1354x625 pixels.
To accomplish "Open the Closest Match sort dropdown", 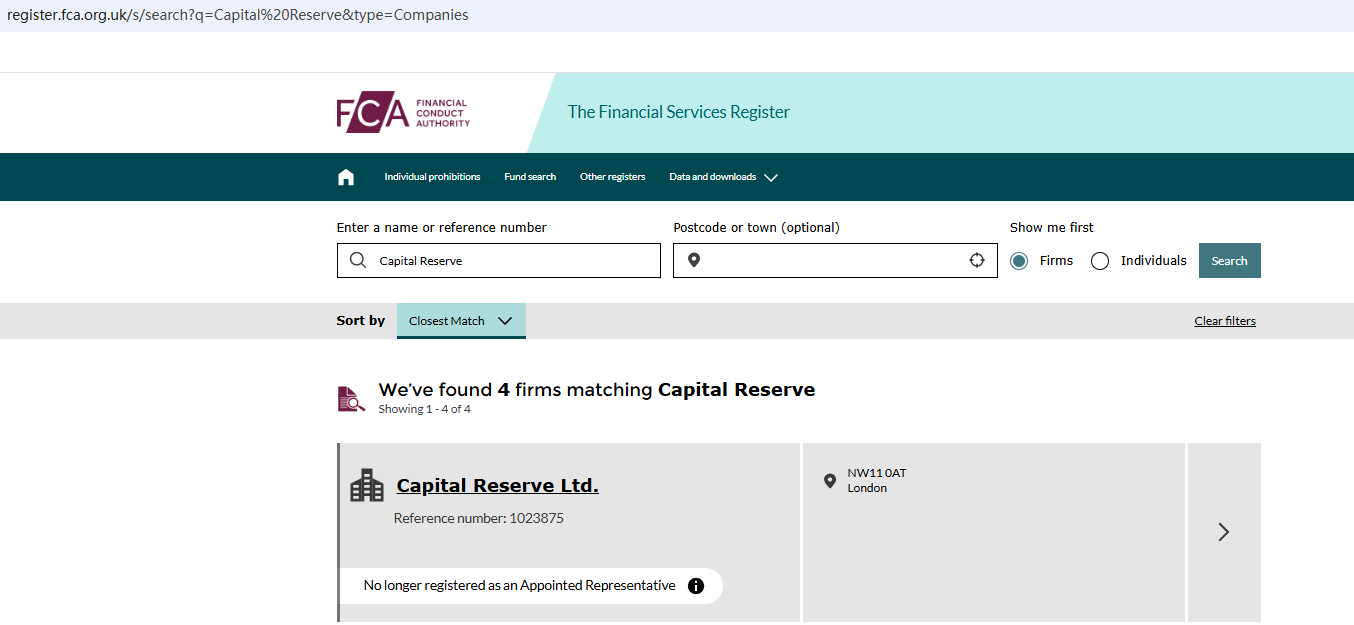I will coord(461,321).
